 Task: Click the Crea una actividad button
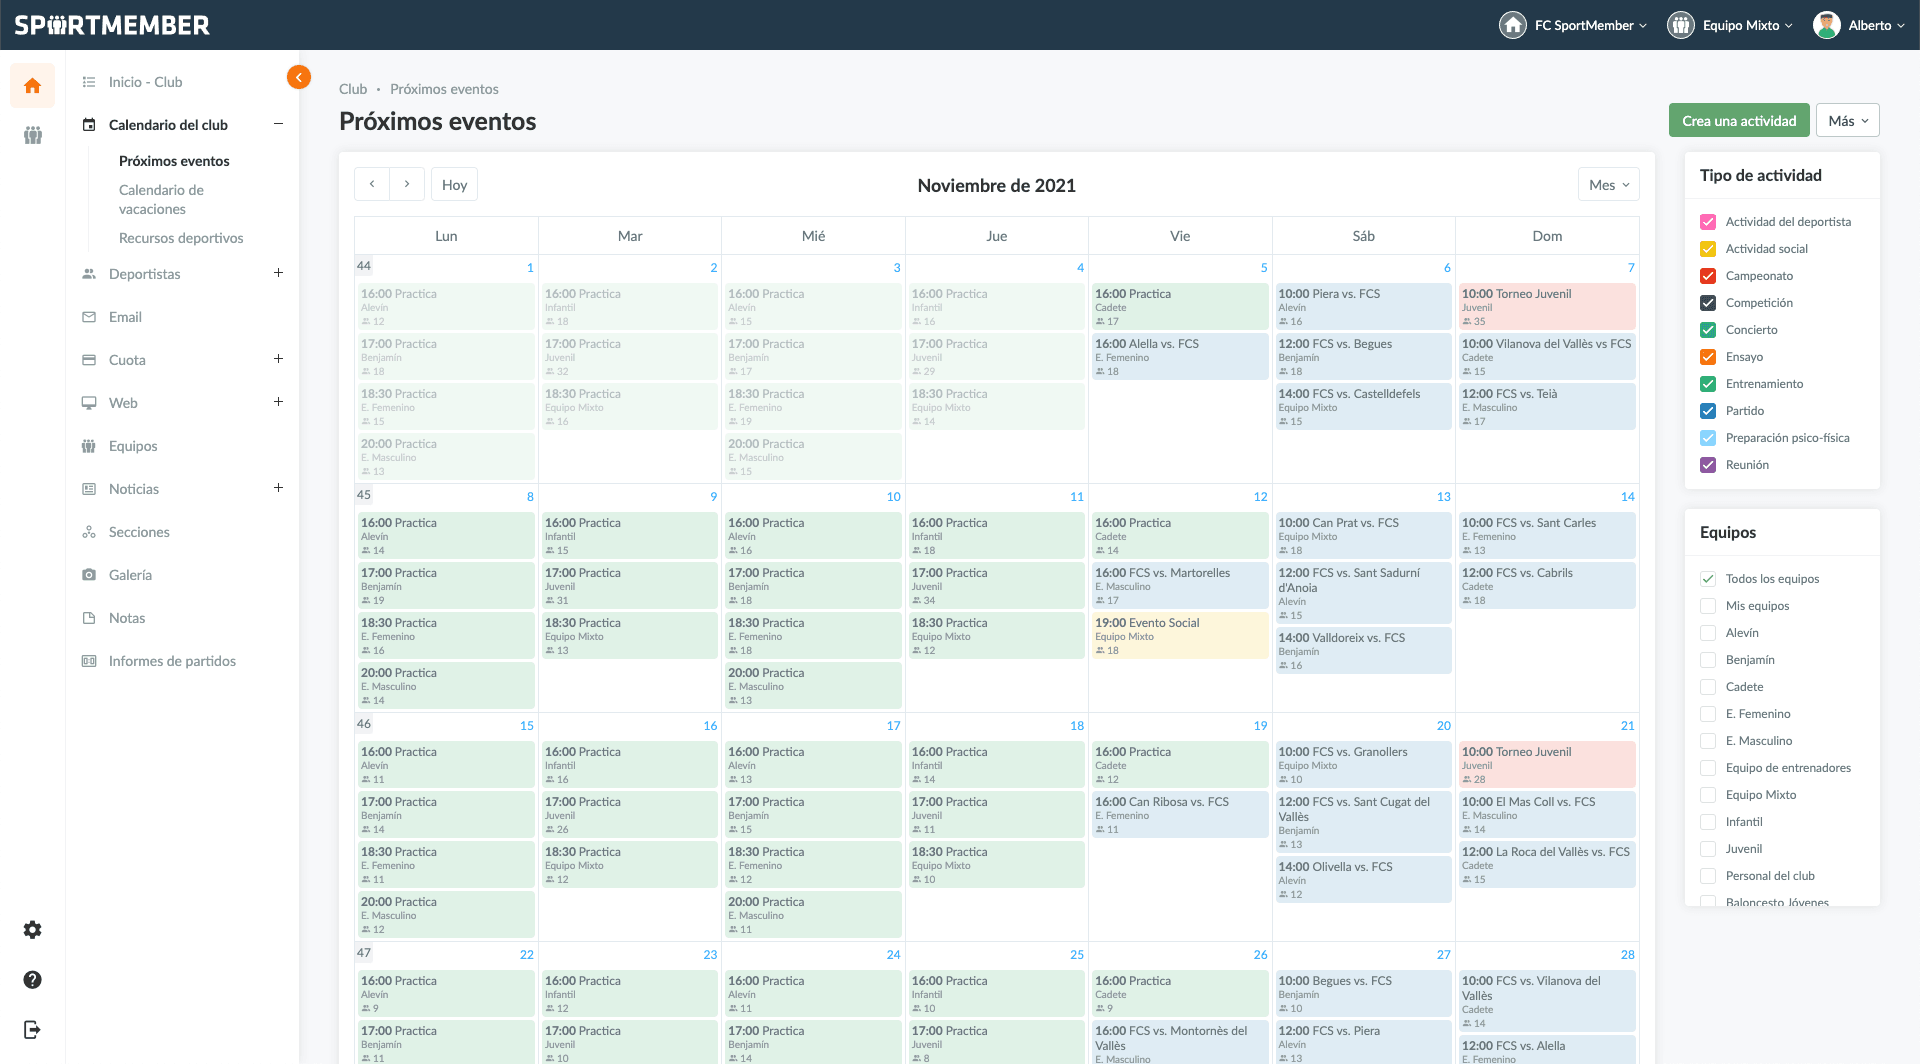tap(1739, 121)
